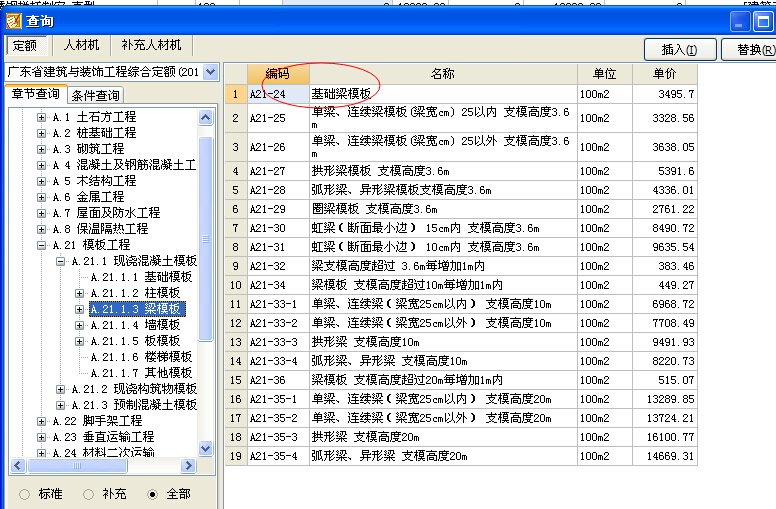Viewport: 776px width, 509px height.
Task: Open the 条件查询 tab
Action: 96,95
